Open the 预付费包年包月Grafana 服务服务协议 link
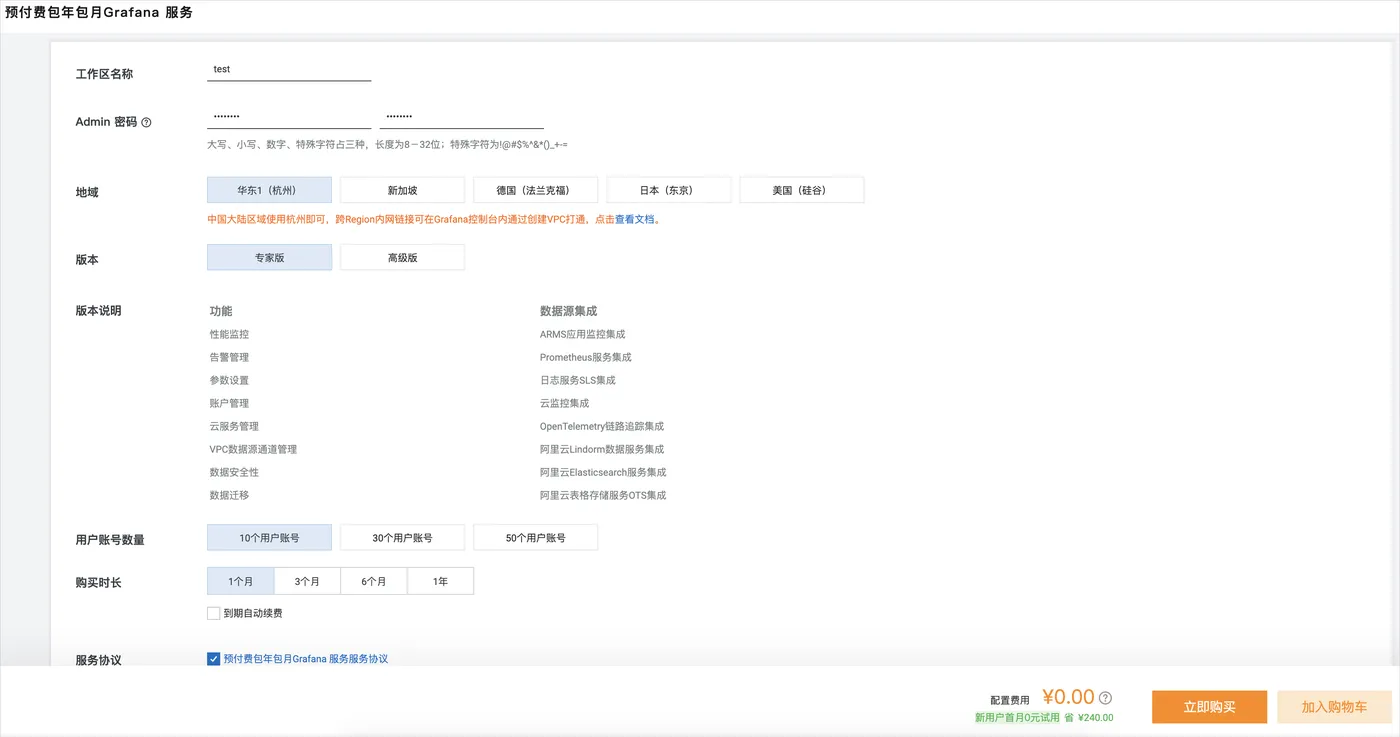Image resolution: width=1400 pixels, height=737 pixels. 306,659
